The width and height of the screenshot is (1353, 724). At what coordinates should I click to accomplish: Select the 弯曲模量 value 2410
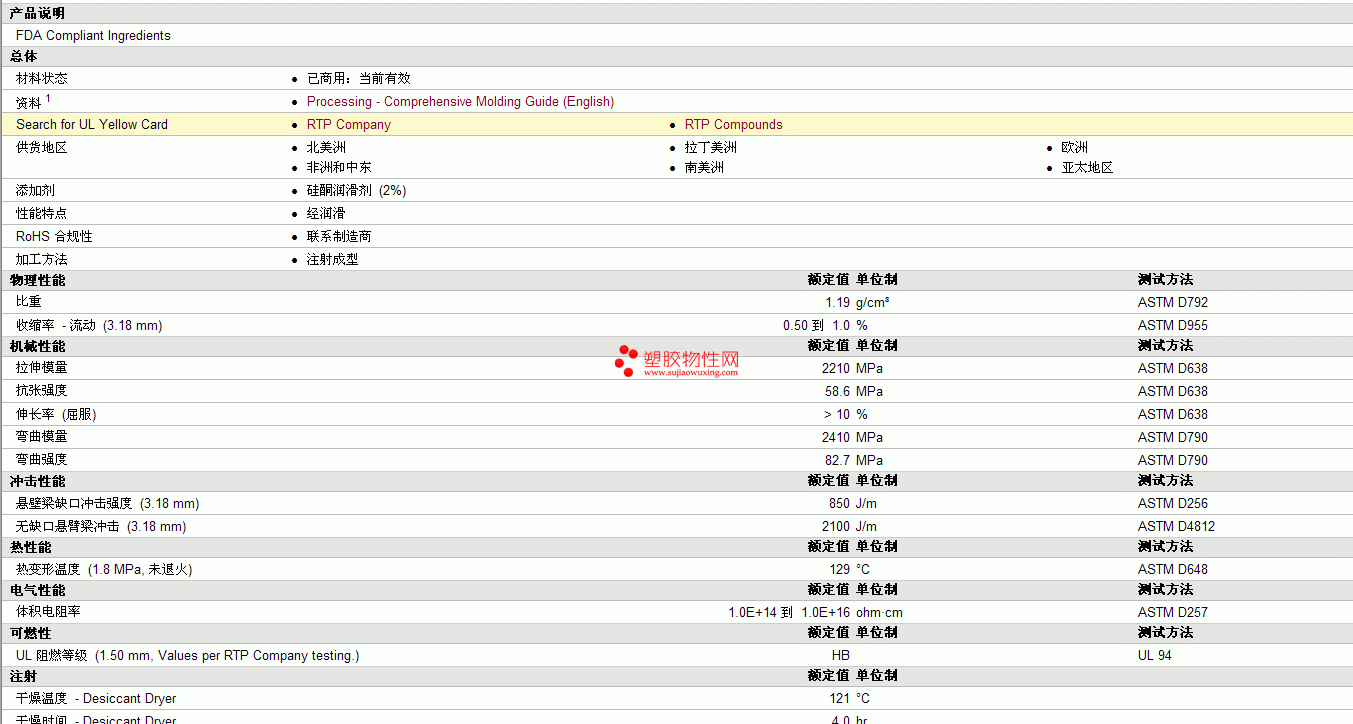tap(836, 438)
